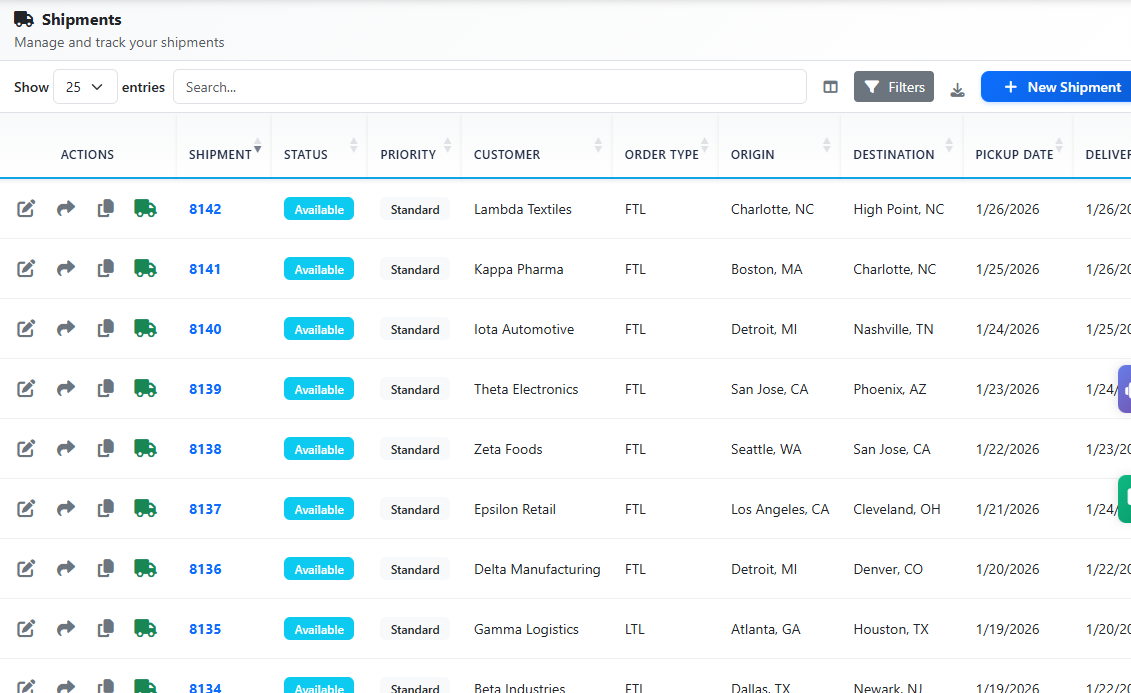Sort by Pickup Date column header

pyautogui.click(x=1014, y=154)
